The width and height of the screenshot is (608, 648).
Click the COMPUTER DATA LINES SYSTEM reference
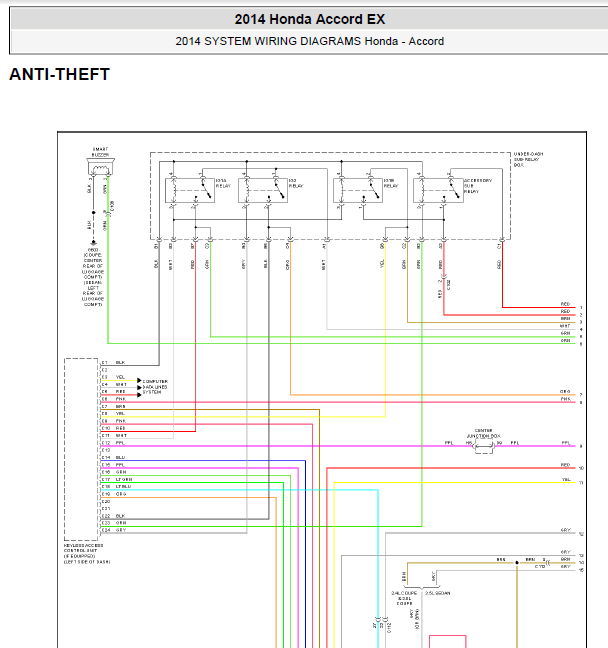(x=155, y=387)
